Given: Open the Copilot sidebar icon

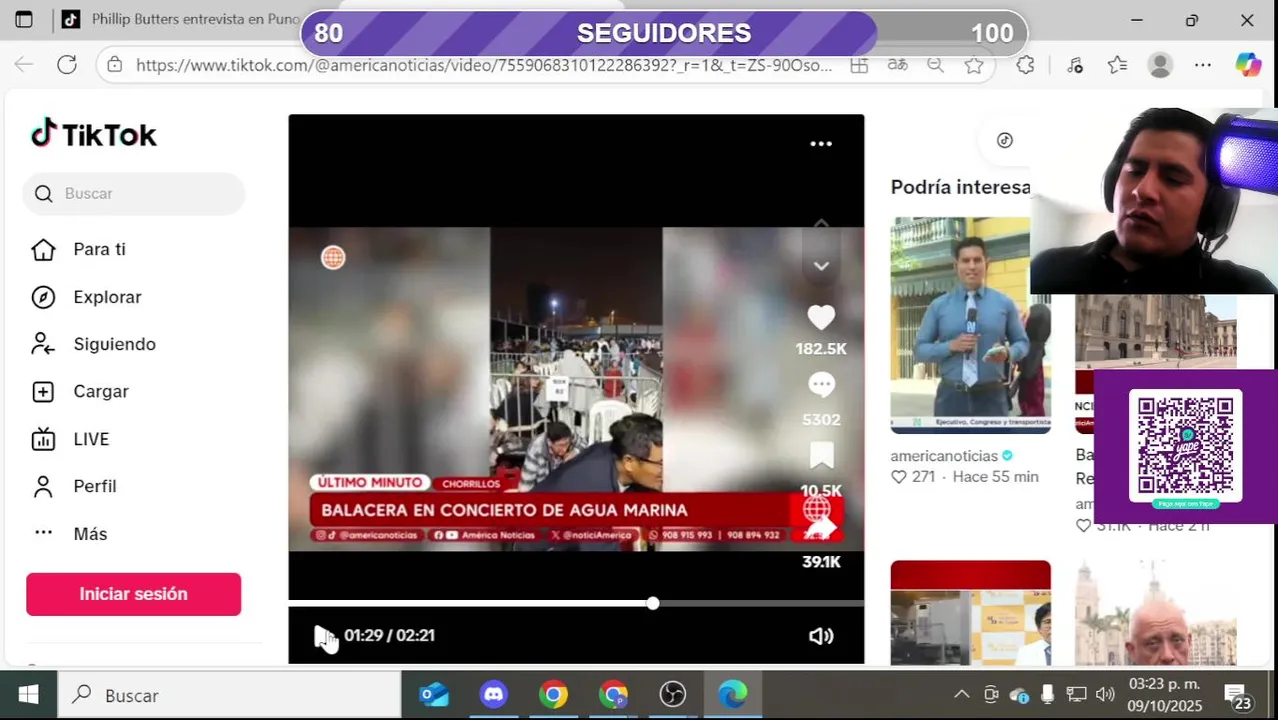Looking at the screenshot, I should click(1248, 65).
